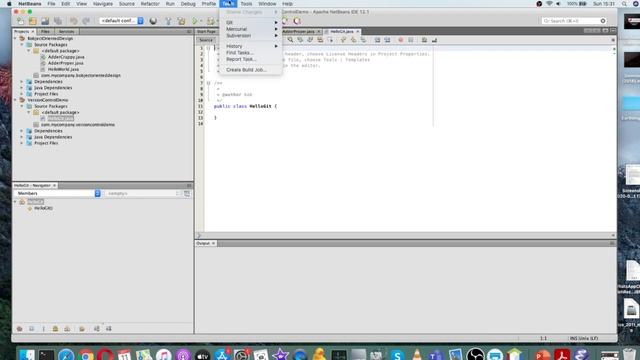This screenshot has height=360, width=640.
Task: Expand Java Dependencies under VersionControlDemo
Action: point(22,137)
